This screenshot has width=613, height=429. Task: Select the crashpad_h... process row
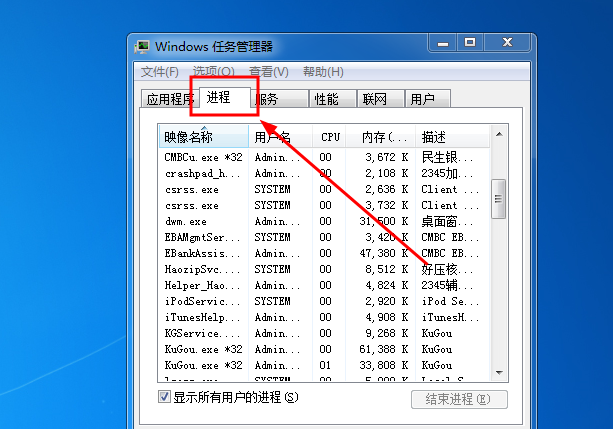[x=324, y=173]
